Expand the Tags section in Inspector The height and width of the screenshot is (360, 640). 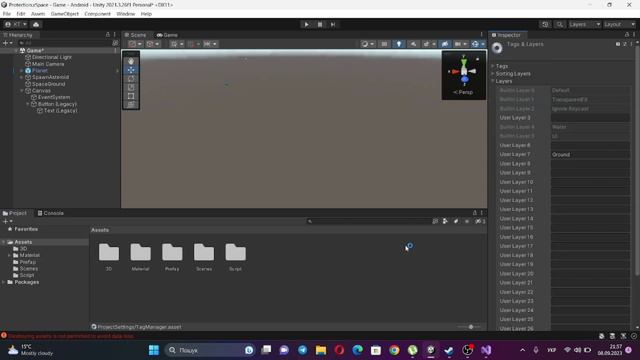tap(493, 66)
